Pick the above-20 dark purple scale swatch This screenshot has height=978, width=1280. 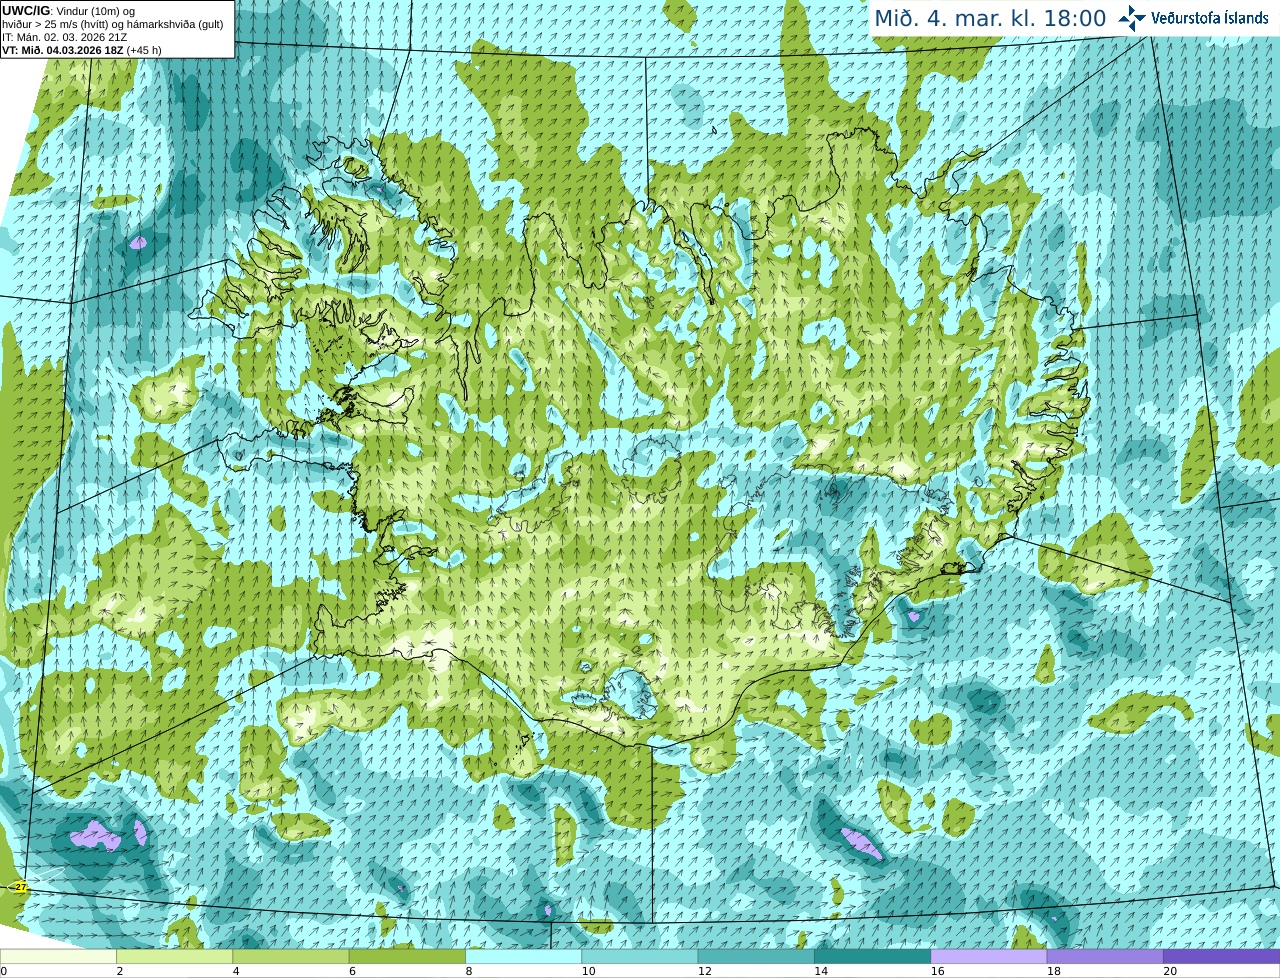pos(1221,956)
